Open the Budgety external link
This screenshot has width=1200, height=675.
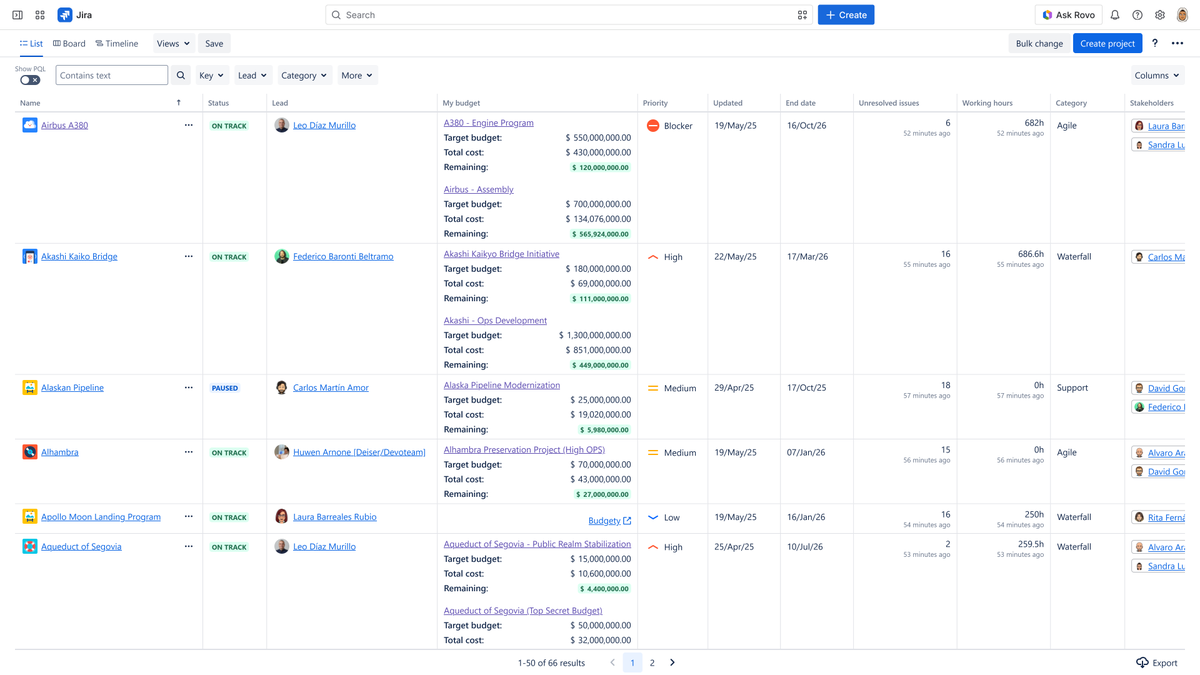point(610,521)
